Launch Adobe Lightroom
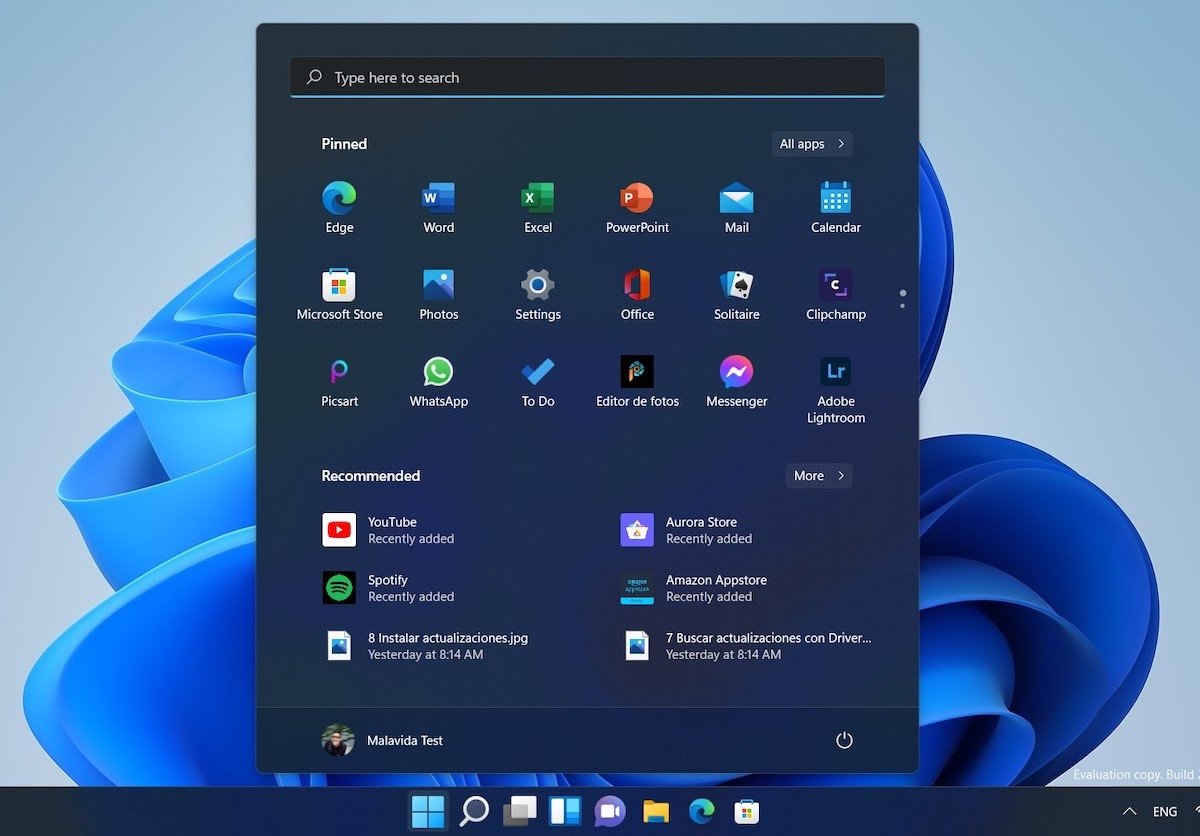 [x=836, y=389]
